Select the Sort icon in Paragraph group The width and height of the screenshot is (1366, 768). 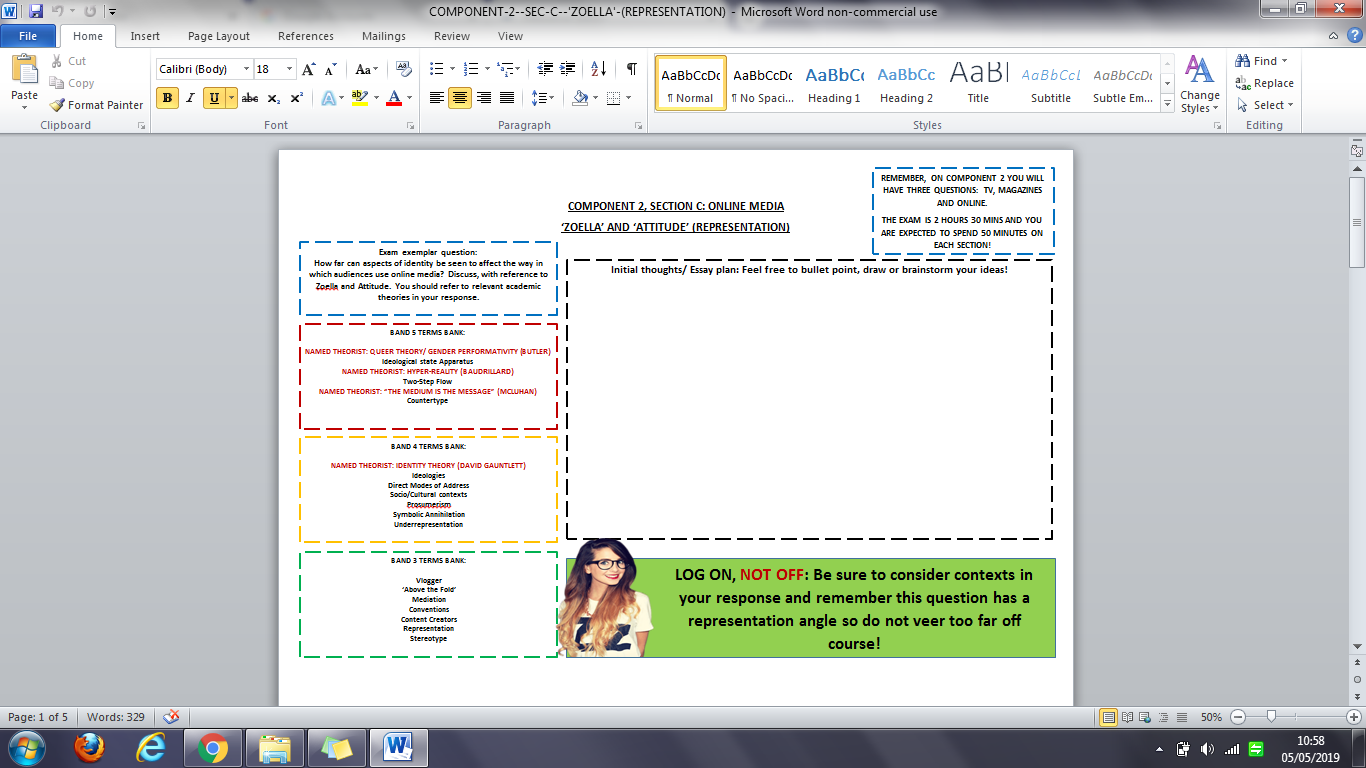click(597, 69)
